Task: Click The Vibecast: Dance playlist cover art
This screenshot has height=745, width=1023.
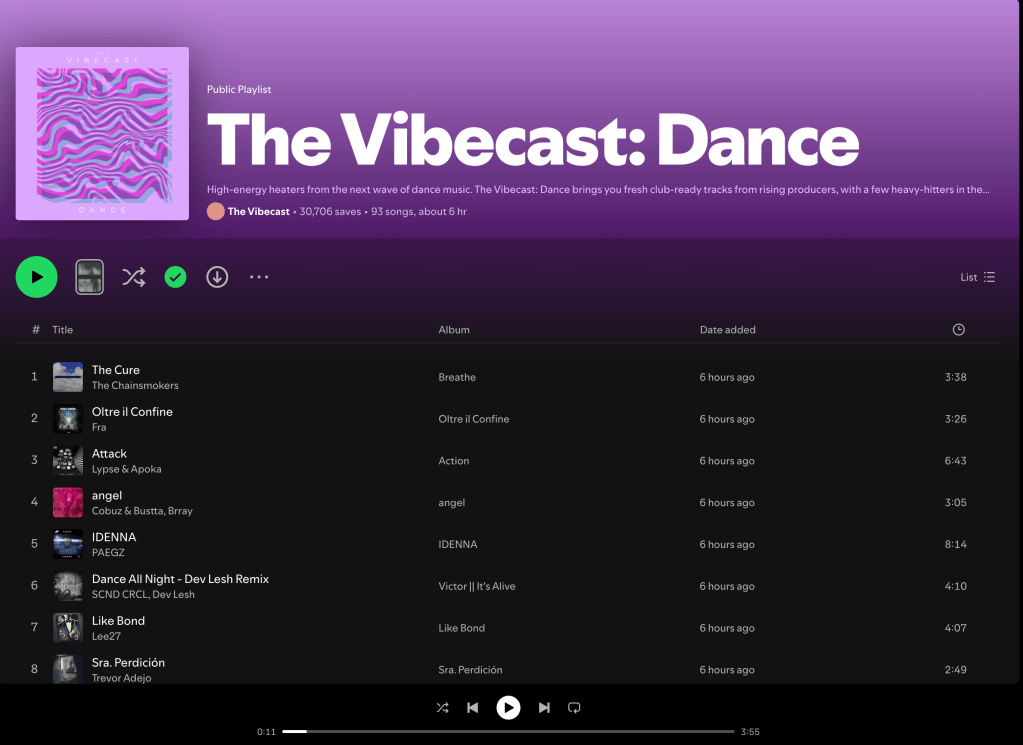Action: pos(102,133)
